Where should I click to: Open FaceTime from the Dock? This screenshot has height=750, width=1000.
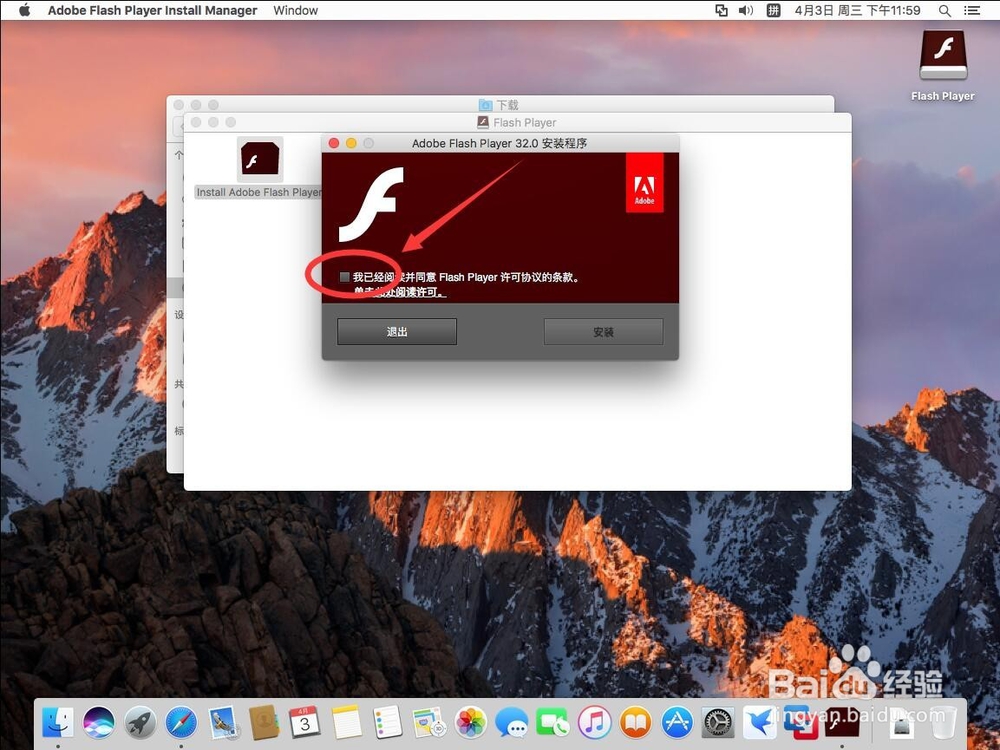pyautogui.click(x=552, y=723)
